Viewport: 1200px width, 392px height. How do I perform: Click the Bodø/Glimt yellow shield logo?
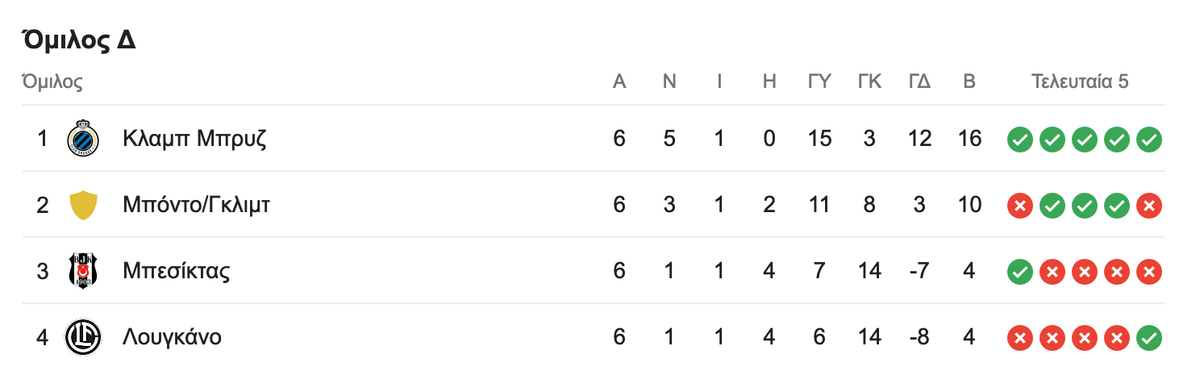tap(83, 205)
